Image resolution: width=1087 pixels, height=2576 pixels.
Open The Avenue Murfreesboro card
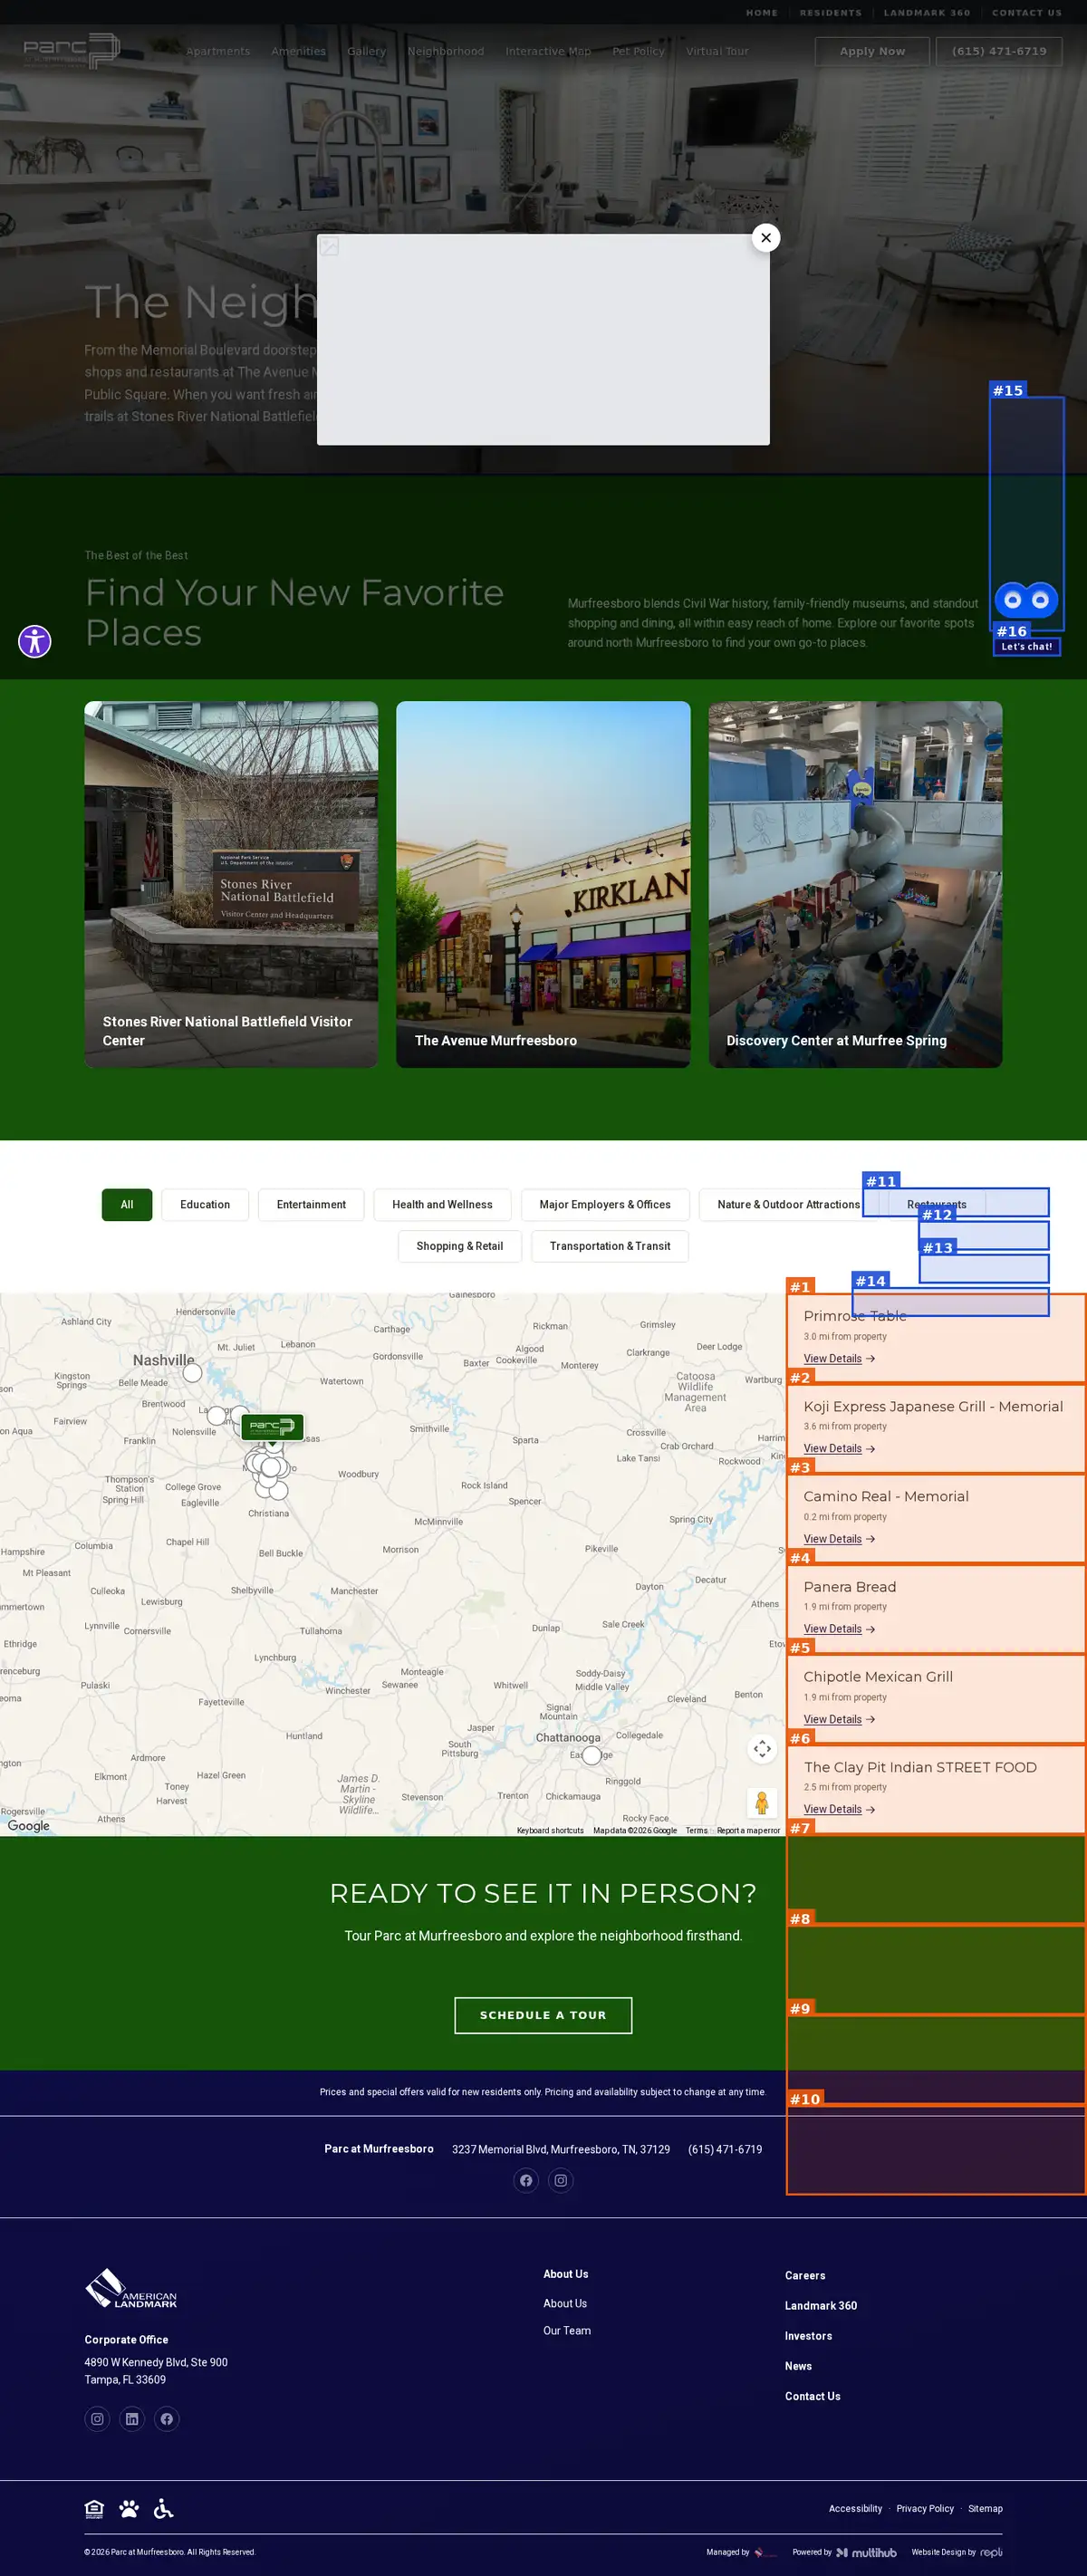(543, 884)
